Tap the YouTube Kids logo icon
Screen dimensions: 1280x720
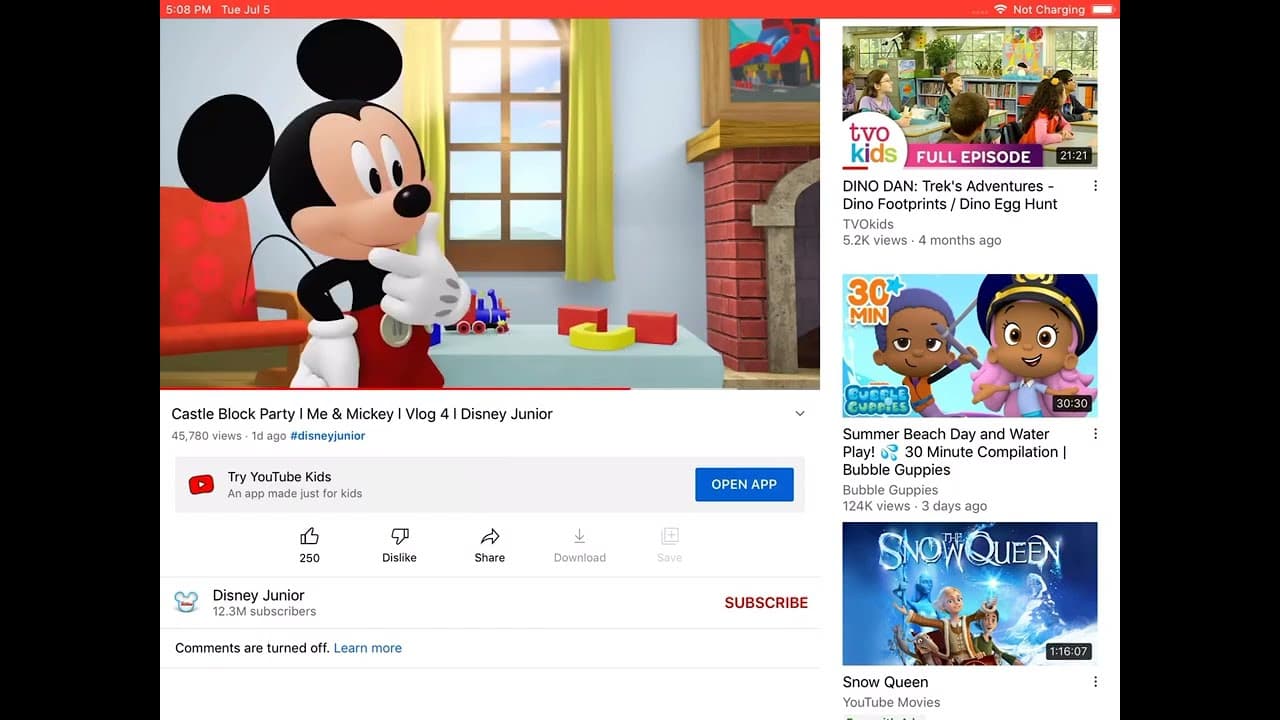click(x=201, y=485)
